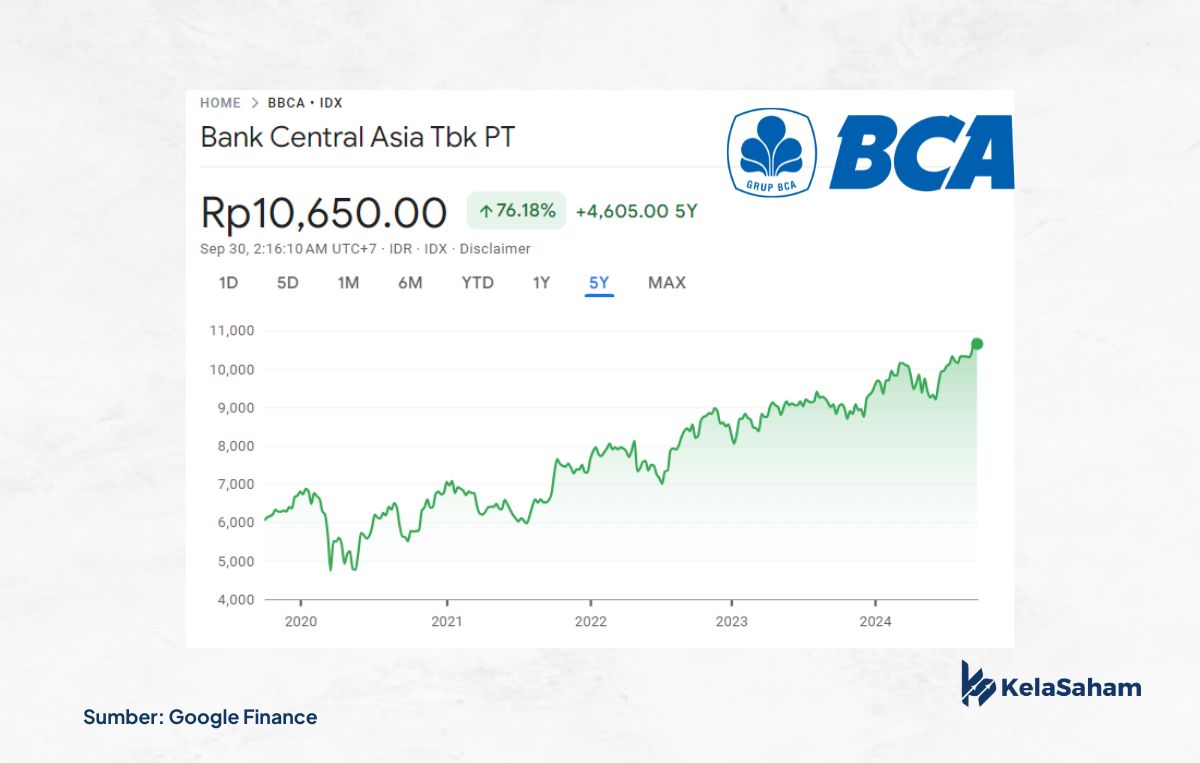Click the Rp10,650.00 price value
The width and height of the screenshot is (1200, 763).
click(324, 213)
